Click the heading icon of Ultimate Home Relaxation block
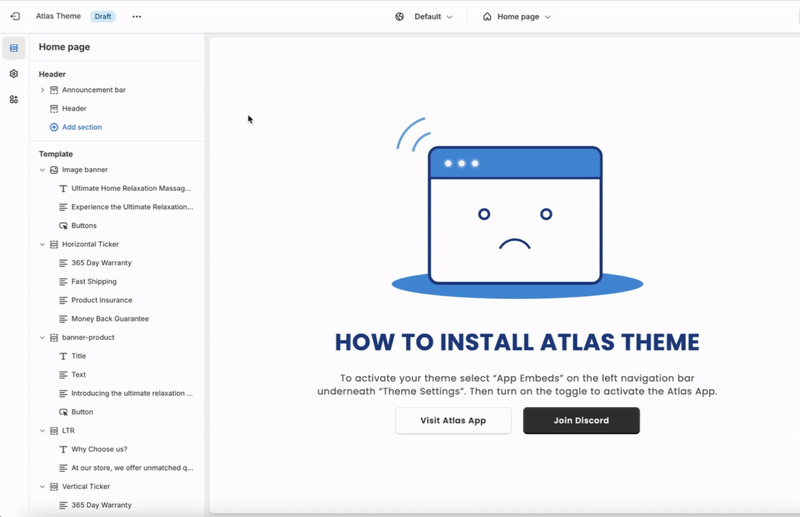 tap(63, 188)
